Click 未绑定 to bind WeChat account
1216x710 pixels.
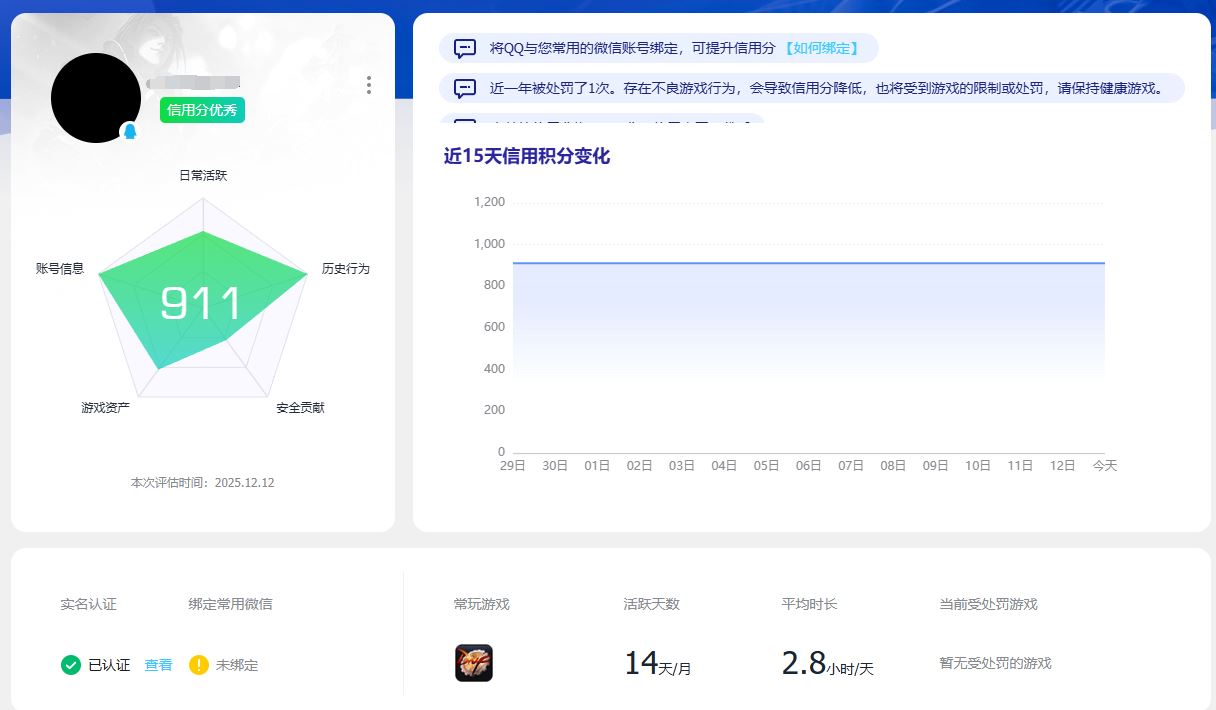(238, 663)
